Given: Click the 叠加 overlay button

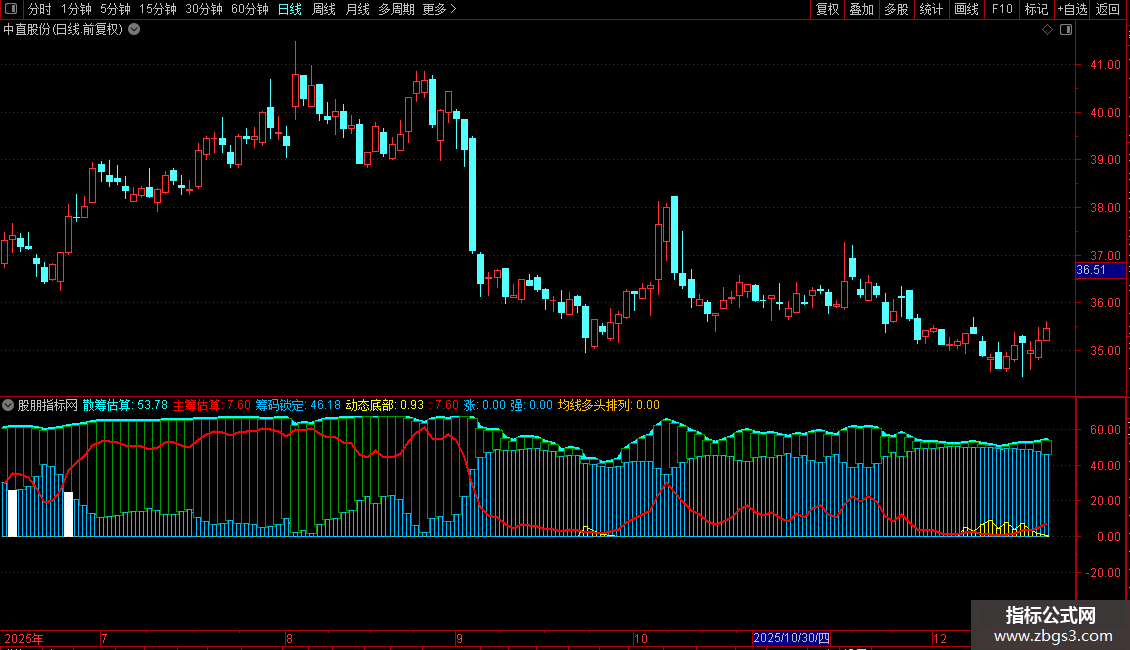Looking at the screenshot, I should click(x=861, y=9).
